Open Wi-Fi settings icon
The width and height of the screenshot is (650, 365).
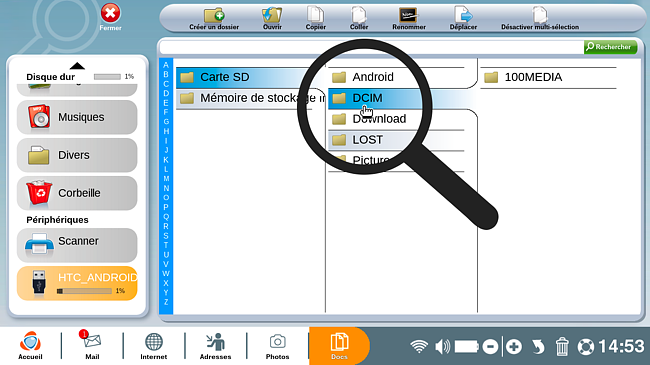click(x=419, y=346)
